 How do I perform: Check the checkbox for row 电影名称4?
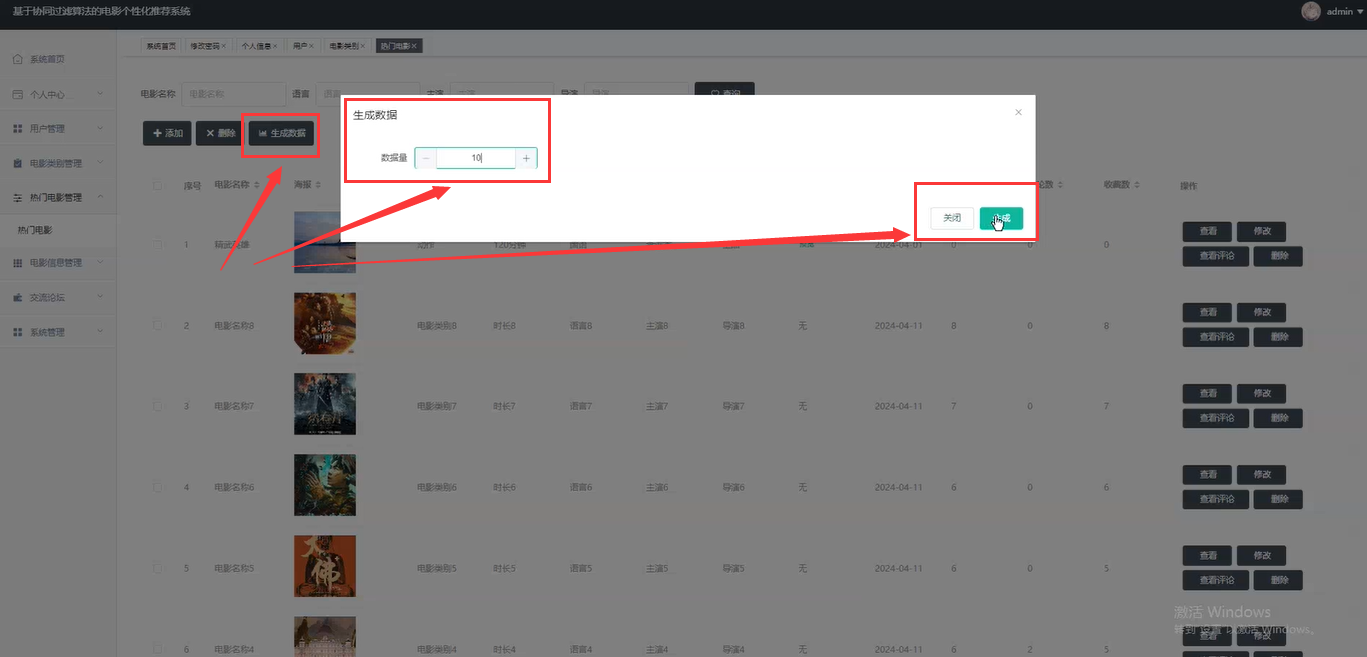point(157,649)
